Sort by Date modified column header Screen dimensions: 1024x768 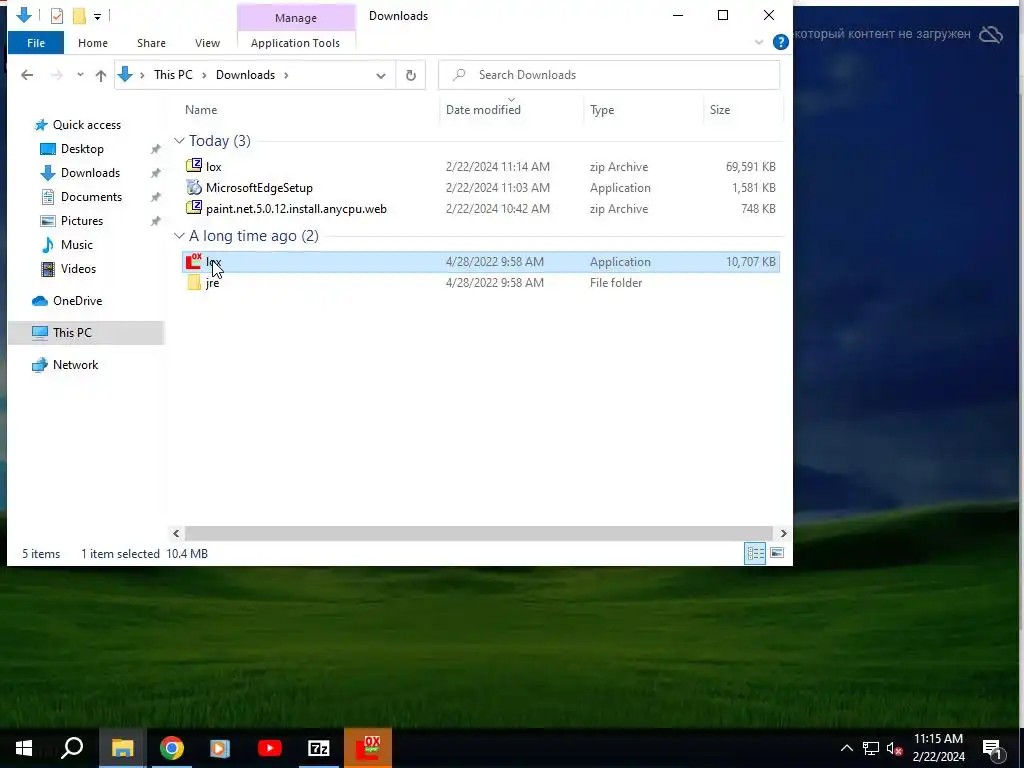[x=483, y=110]
